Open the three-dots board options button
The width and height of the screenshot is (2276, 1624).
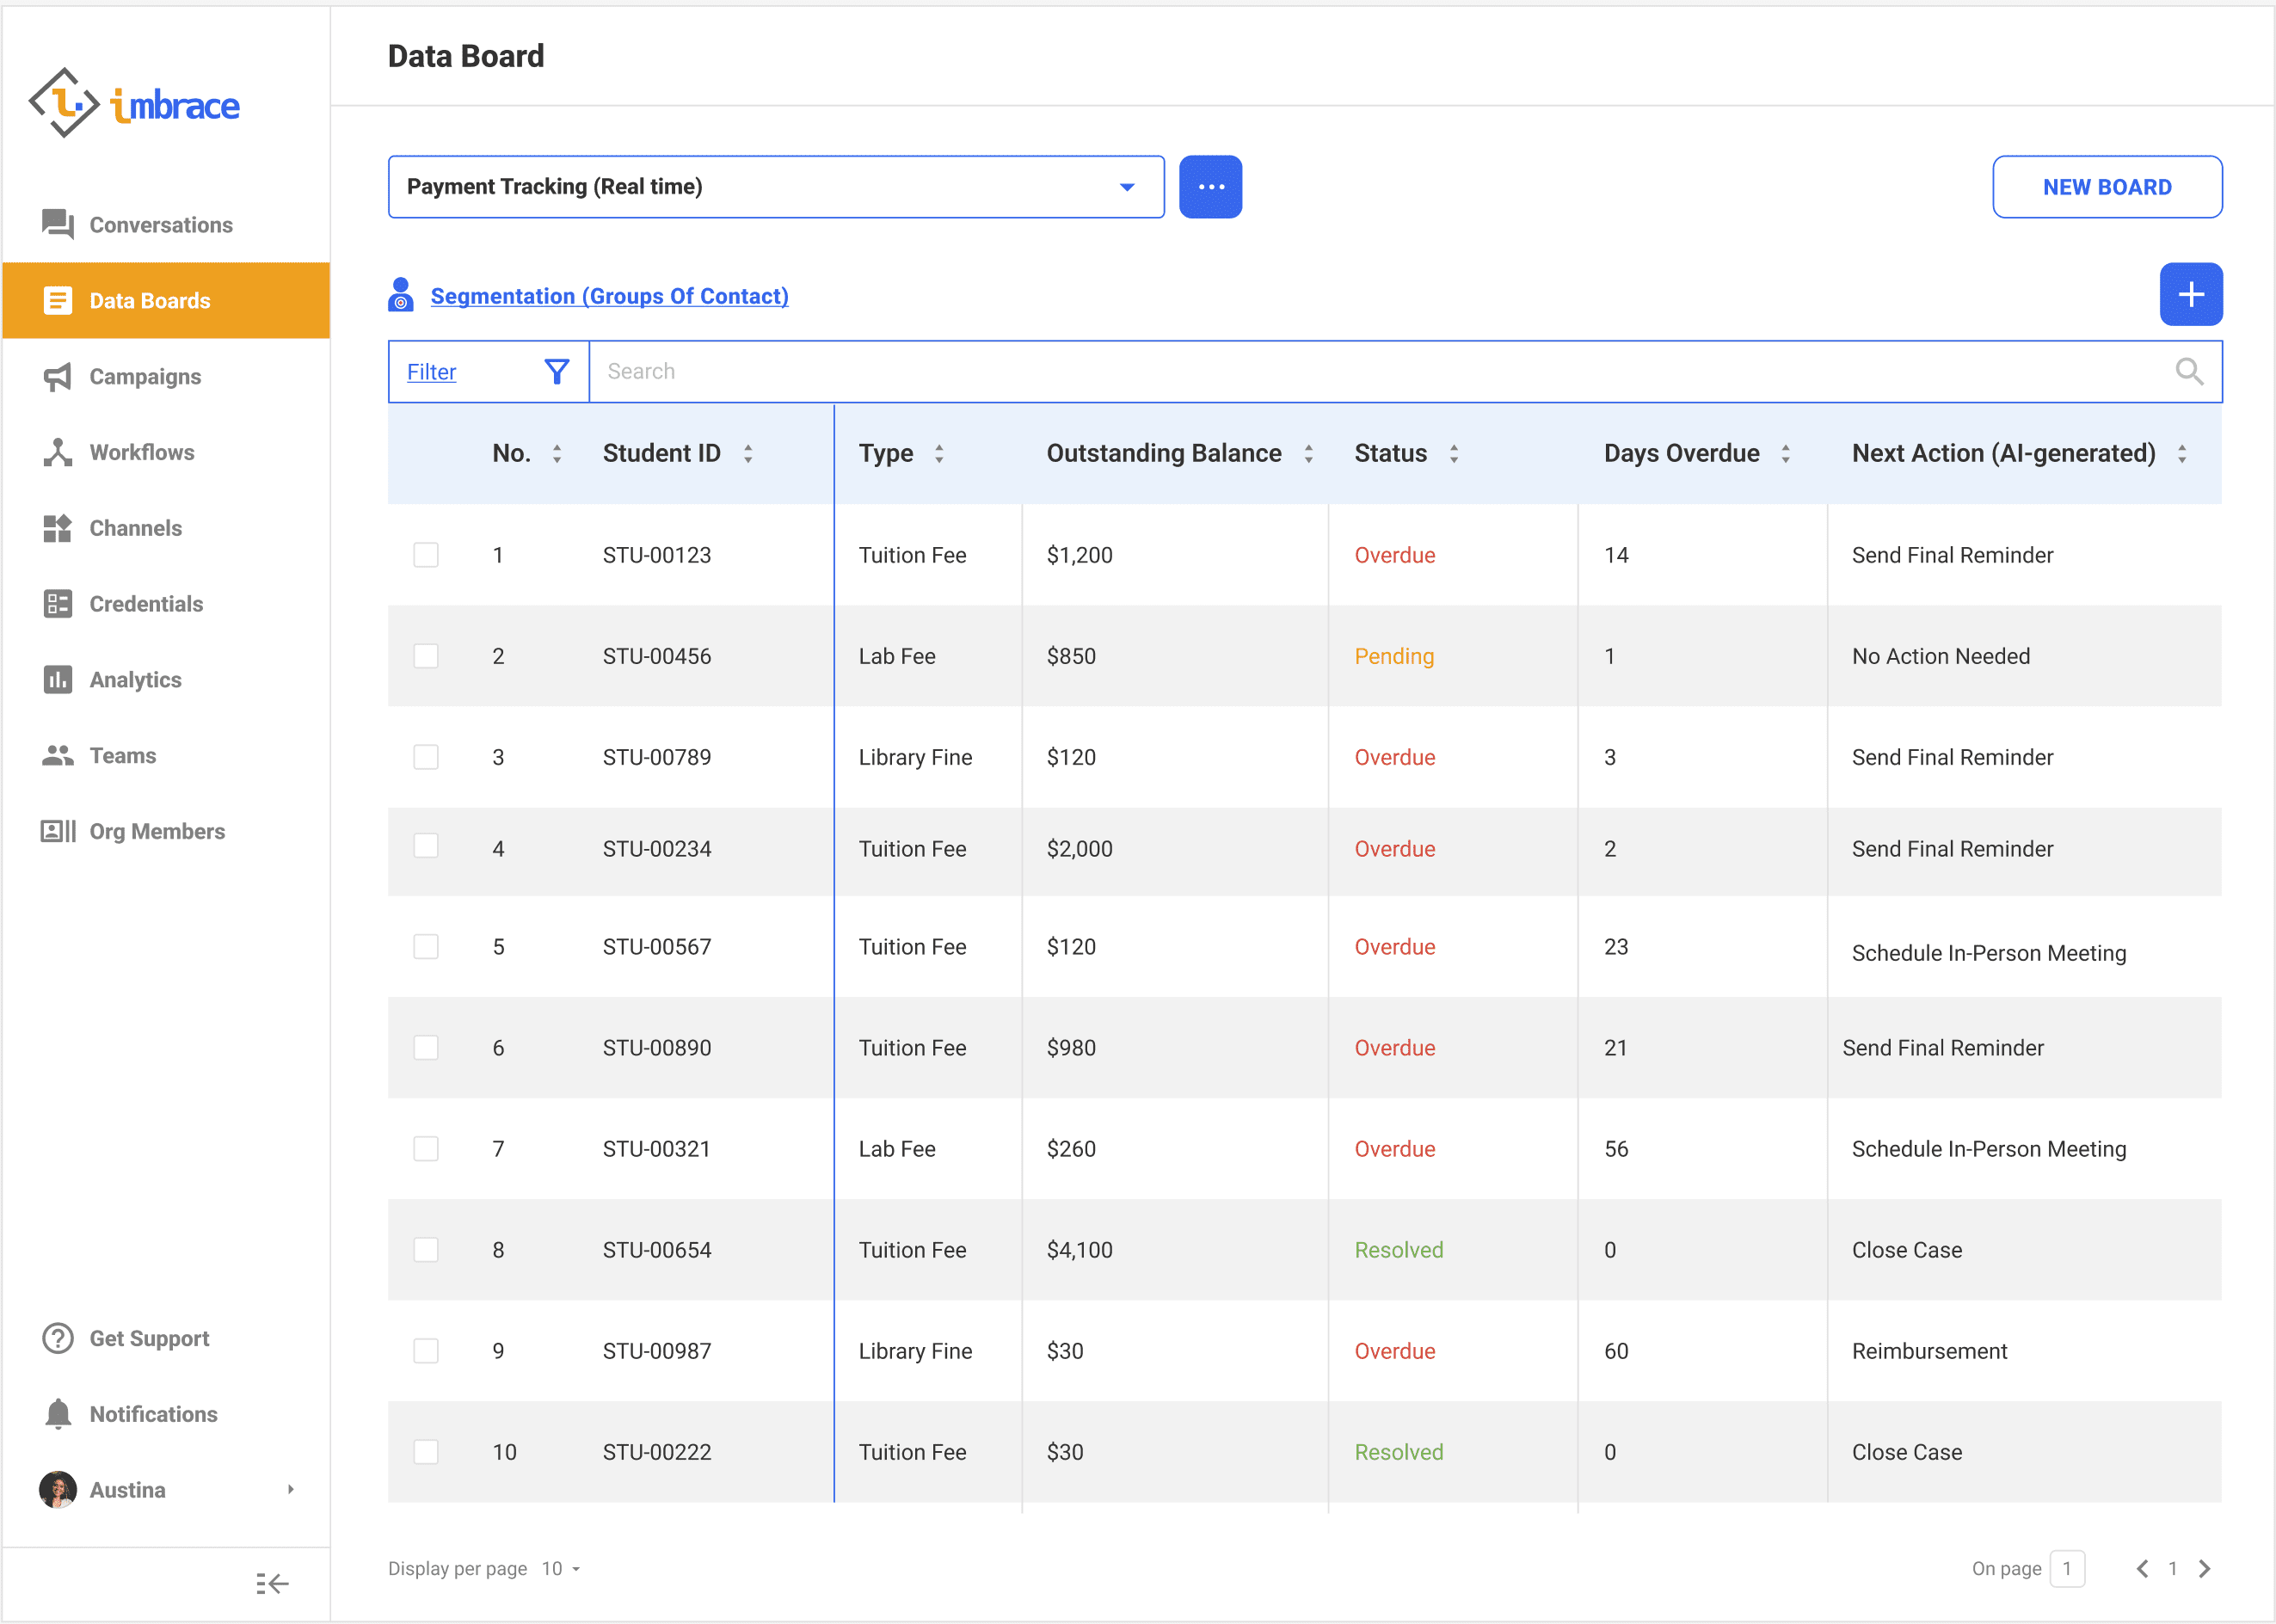point(1210,187)
